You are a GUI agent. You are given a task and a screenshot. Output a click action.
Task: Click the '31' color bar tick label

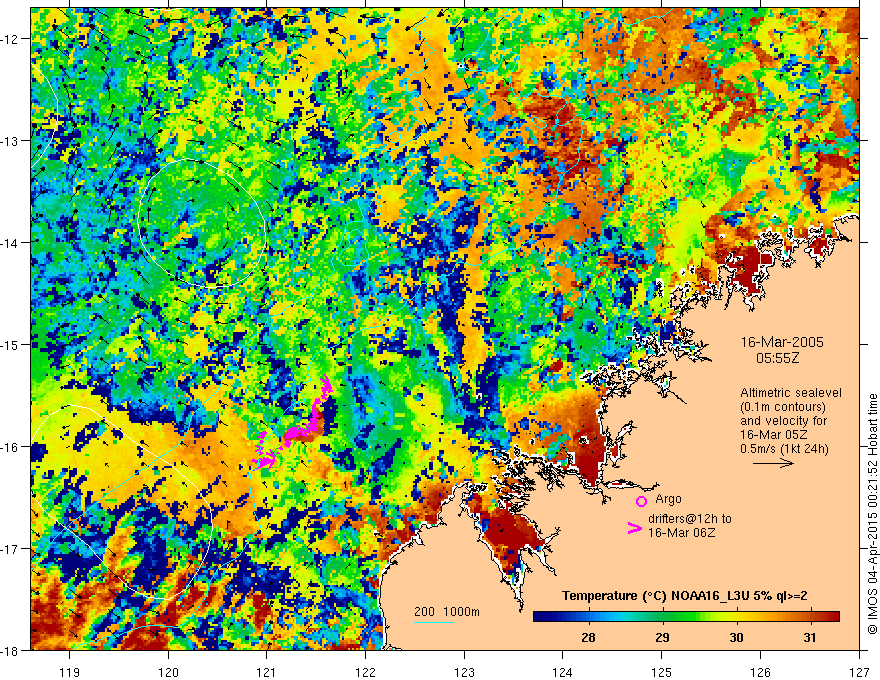810,637
